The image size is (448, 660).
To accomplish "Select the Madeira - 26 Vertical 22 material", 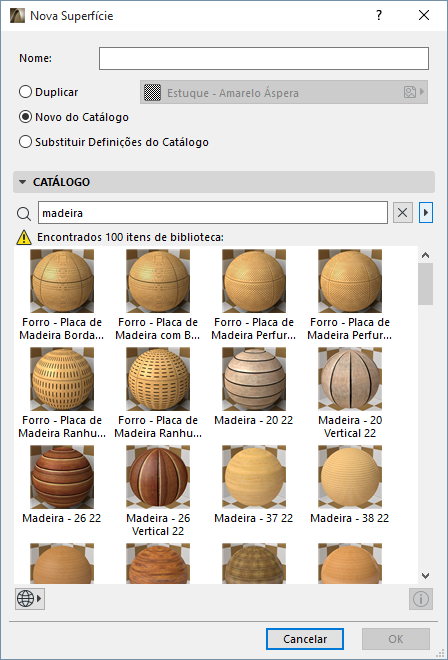I will point(158,477).
